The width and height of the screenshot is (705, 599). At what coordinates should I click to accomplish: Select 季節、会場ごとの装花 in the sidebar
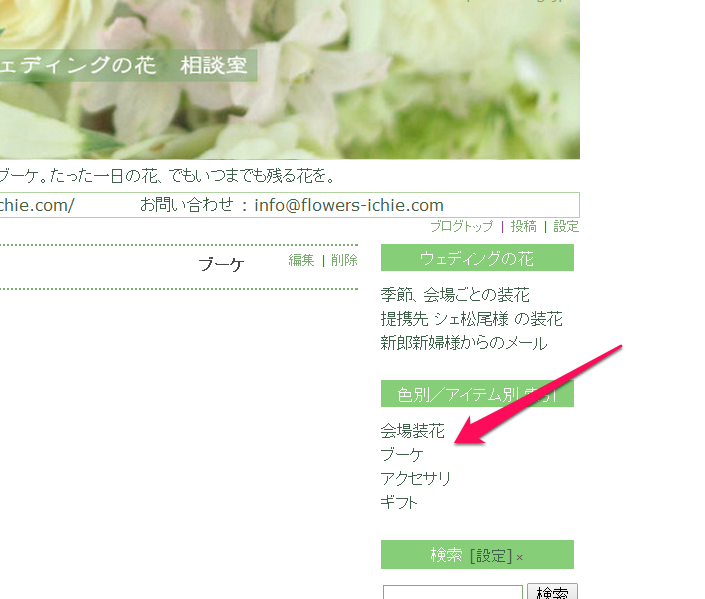(x=455, y=295)
